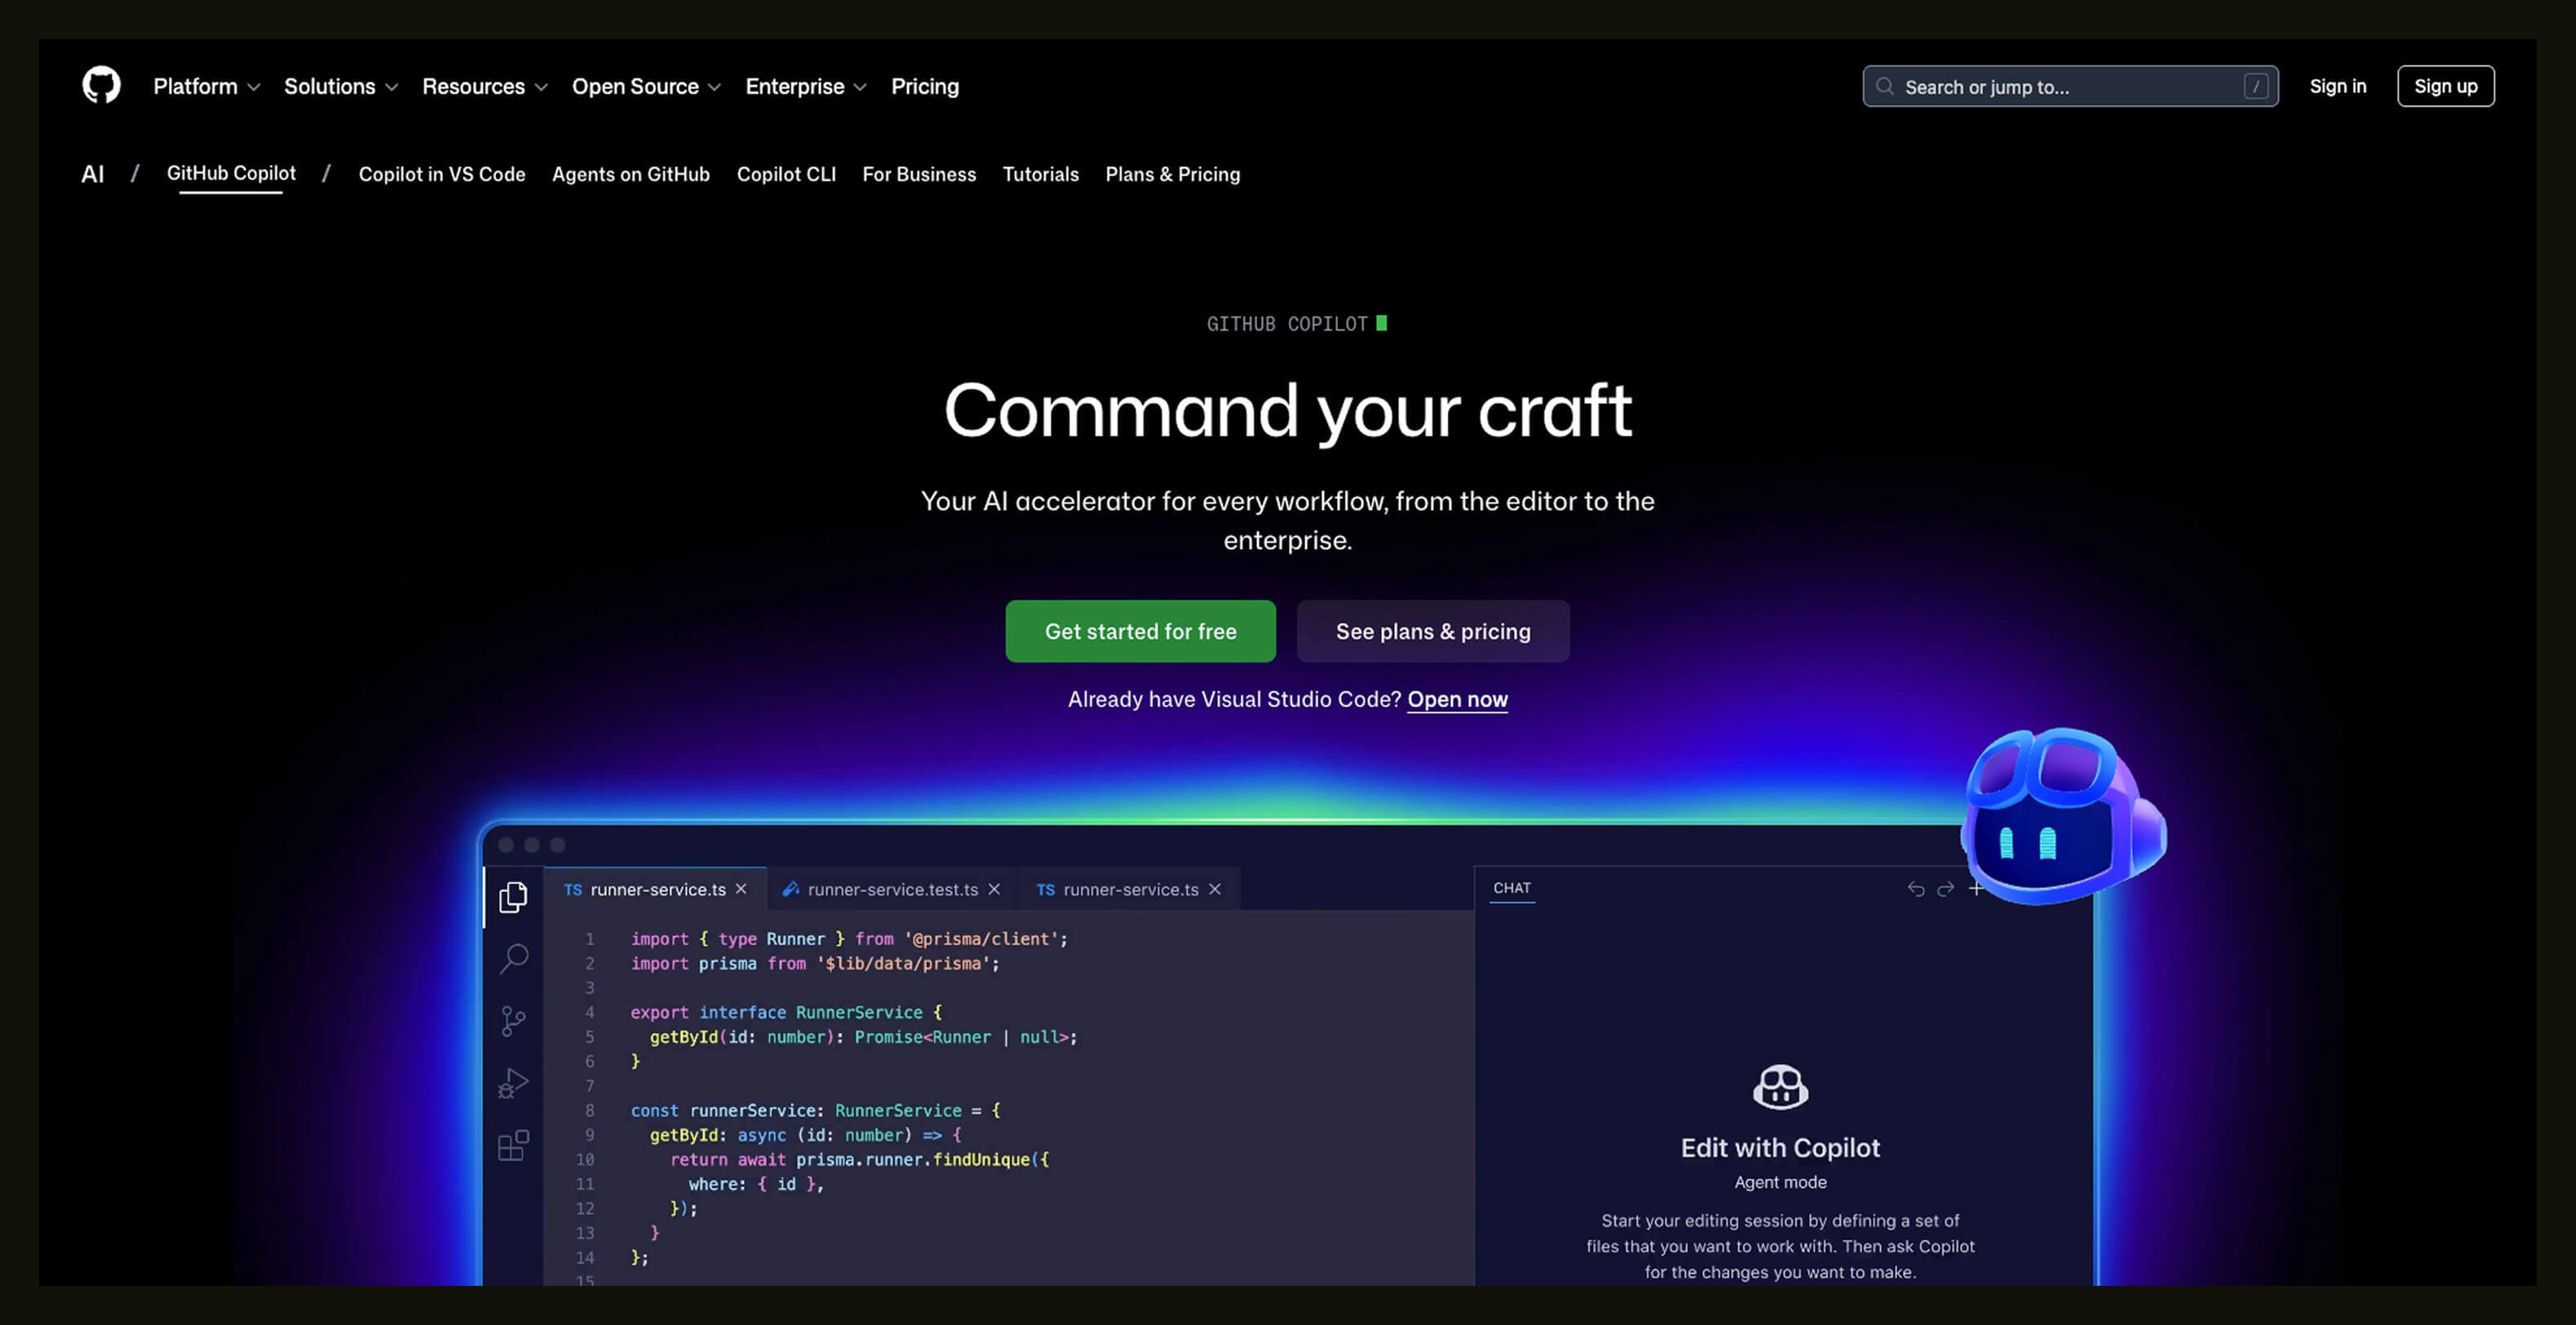This screenshot has height=1325, width=2576.
Task: Open the Pricing nav link
Action: [x=925, y=87]
